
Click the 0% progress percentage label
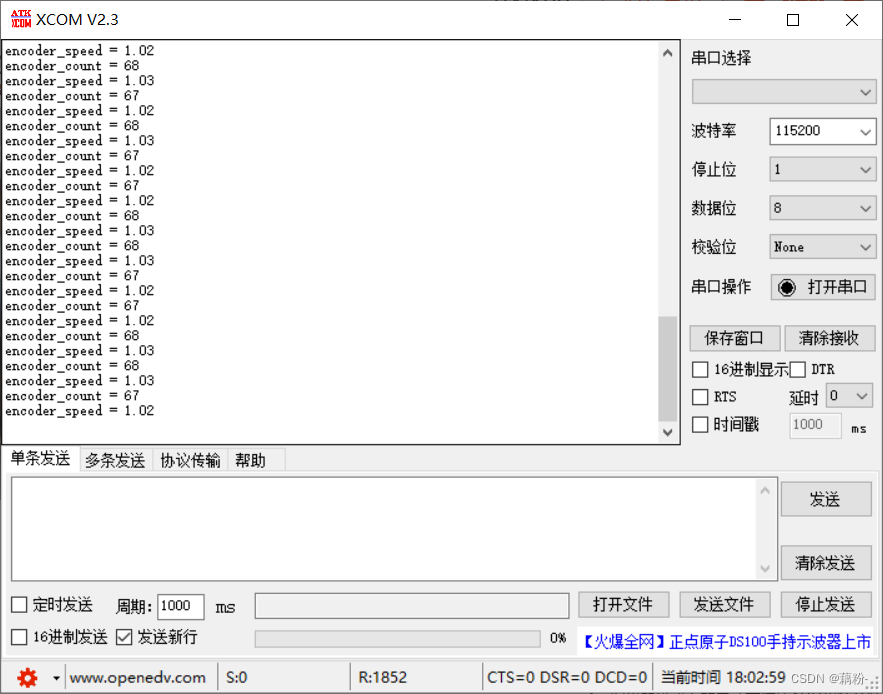pos(558,638)
